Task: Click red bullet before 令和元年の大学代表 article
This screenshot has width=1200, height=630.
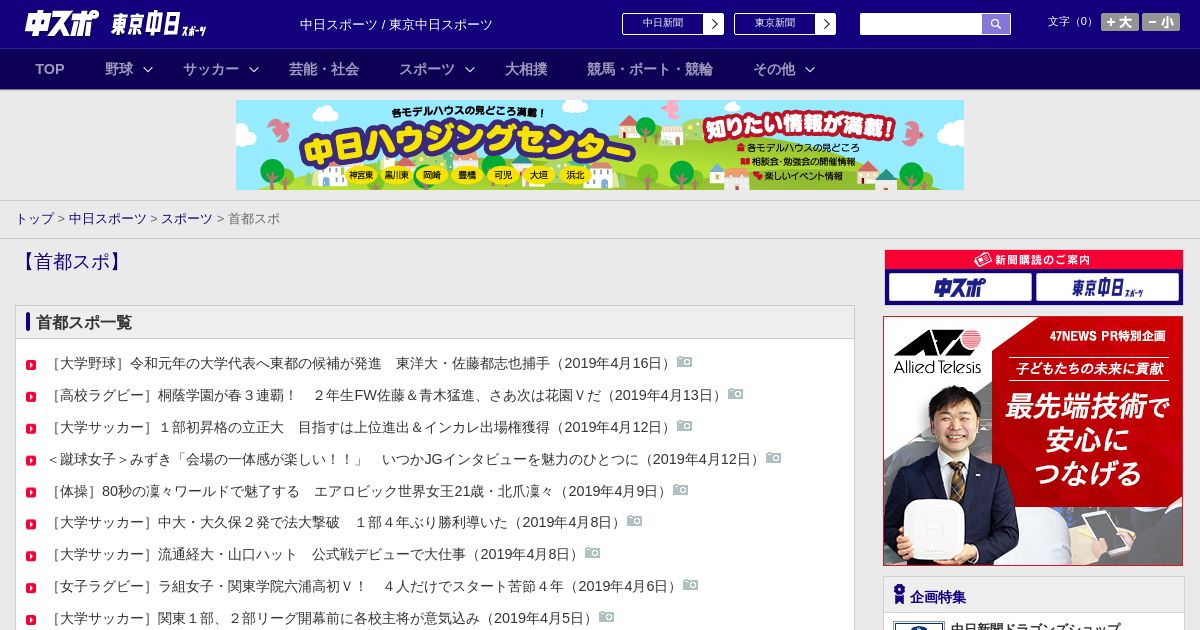Action: pos(31,365)
